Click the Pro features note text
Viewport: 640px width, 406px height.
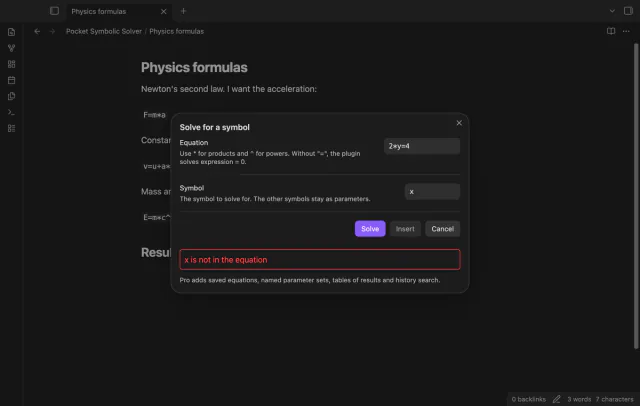[x=310, y=280]
